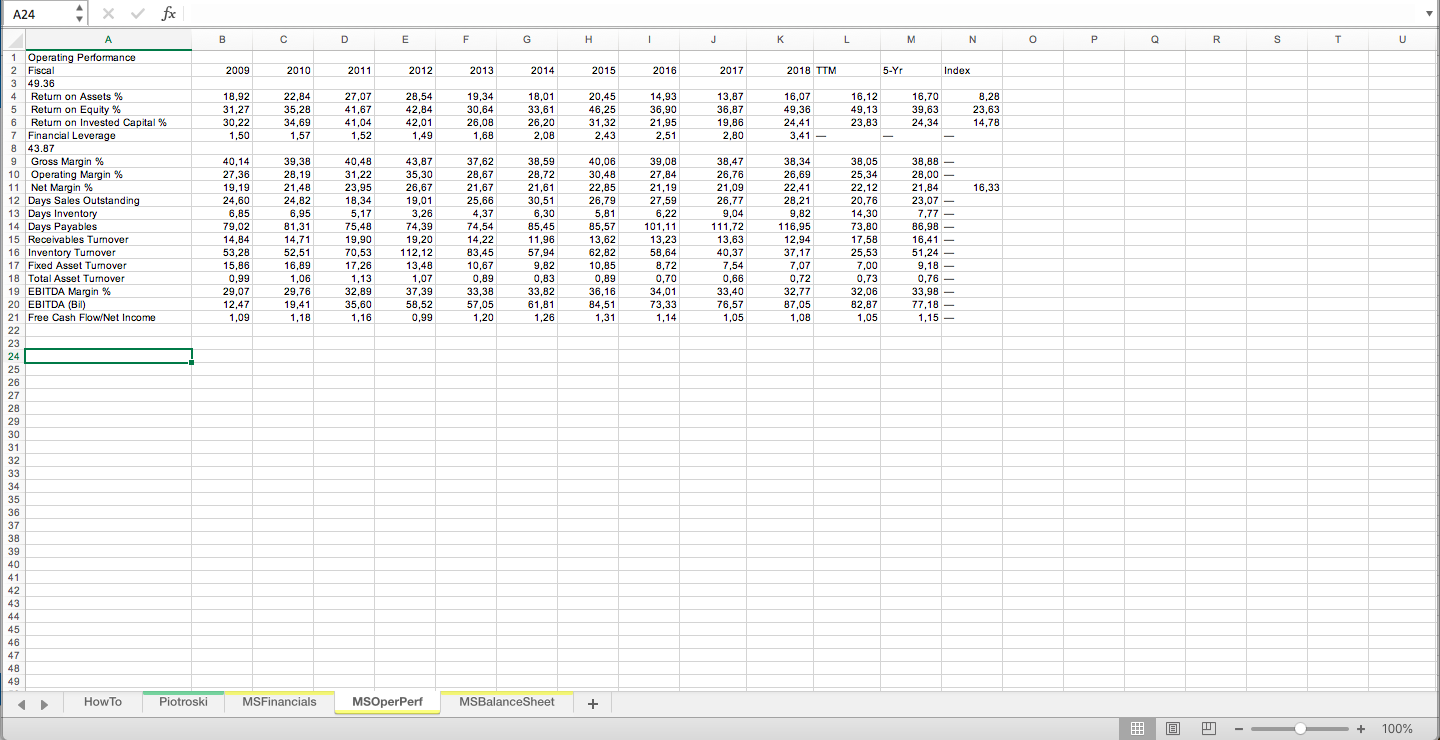The width and height of the screenshot is (1440, 740).
Task: Open the Name Box stepper arrows
Action: (x=79, y=14)
